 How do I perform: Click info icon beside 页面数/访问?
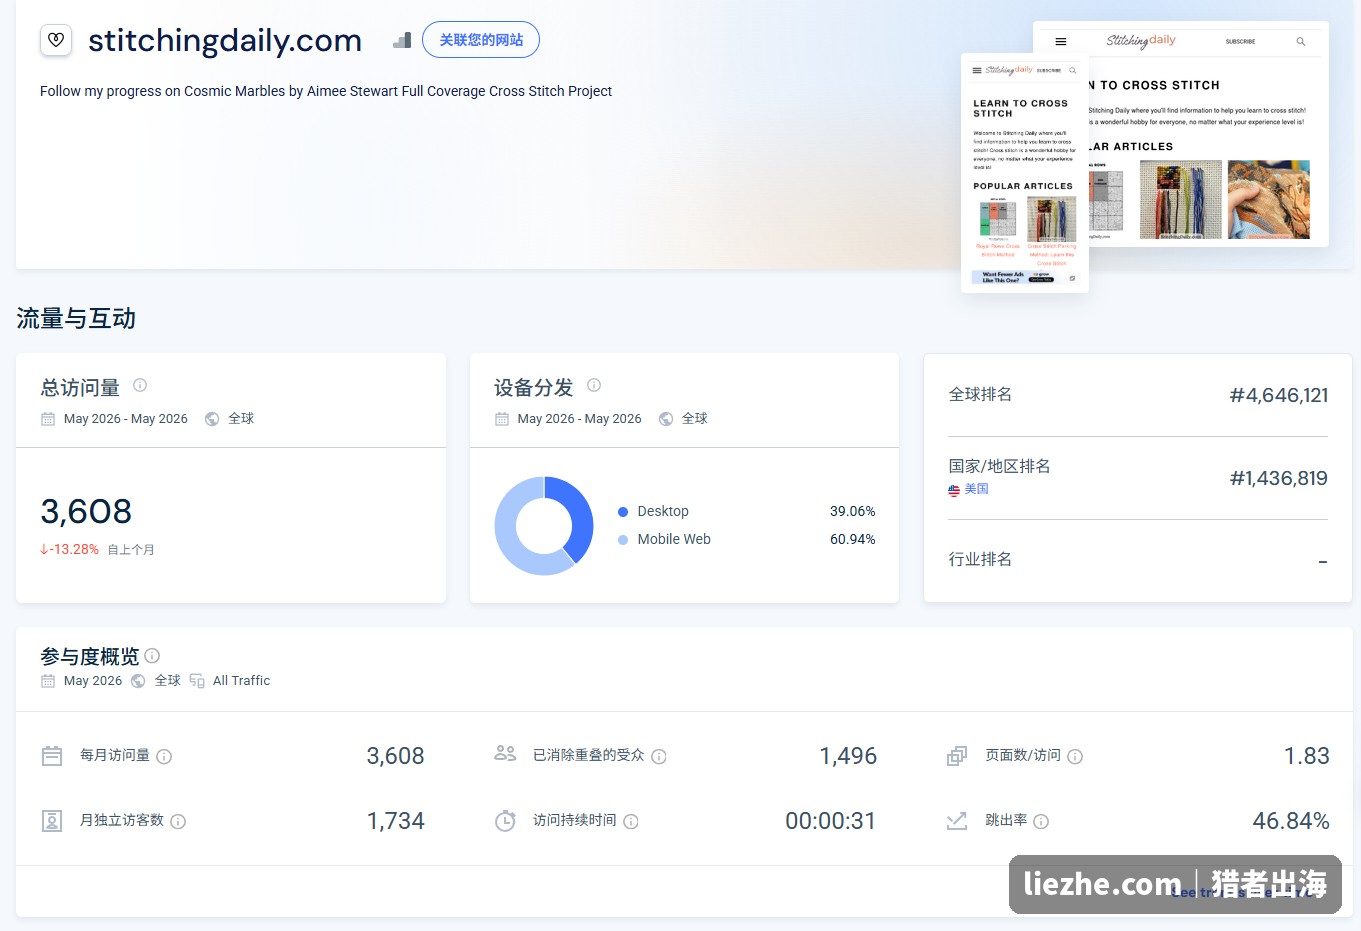(1075, 757)
